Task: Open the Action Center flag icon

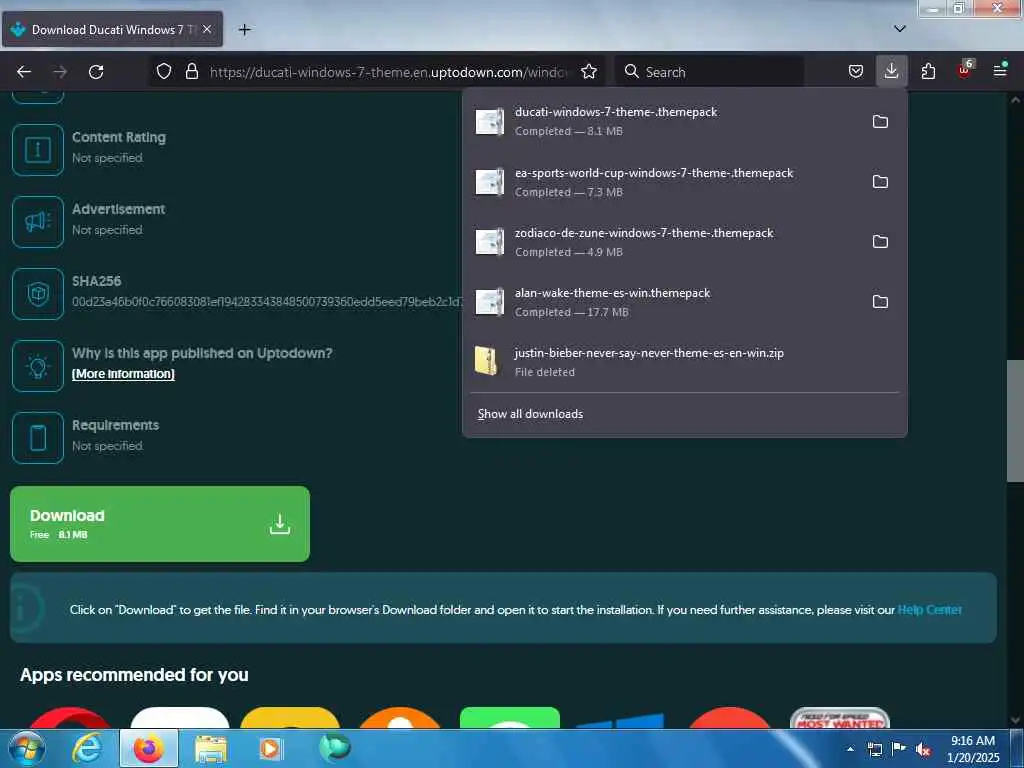Action: point(899,749)
